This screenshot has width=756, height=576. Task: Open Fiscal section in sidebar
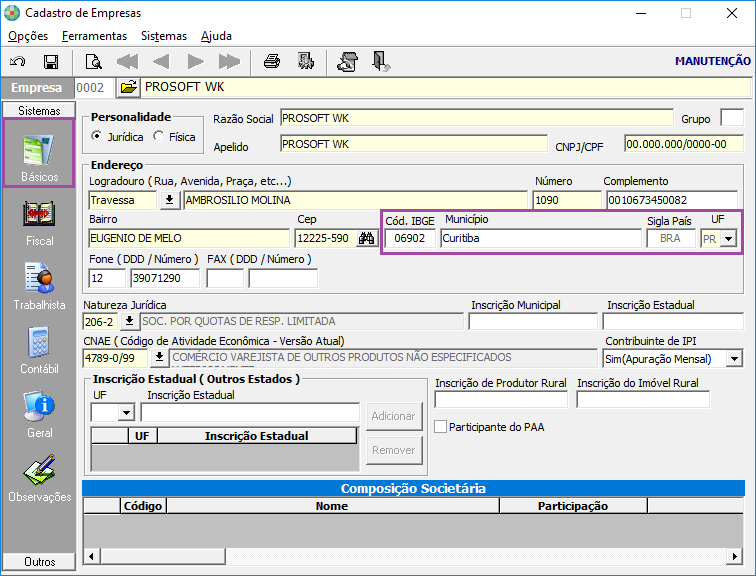point(39,223)
